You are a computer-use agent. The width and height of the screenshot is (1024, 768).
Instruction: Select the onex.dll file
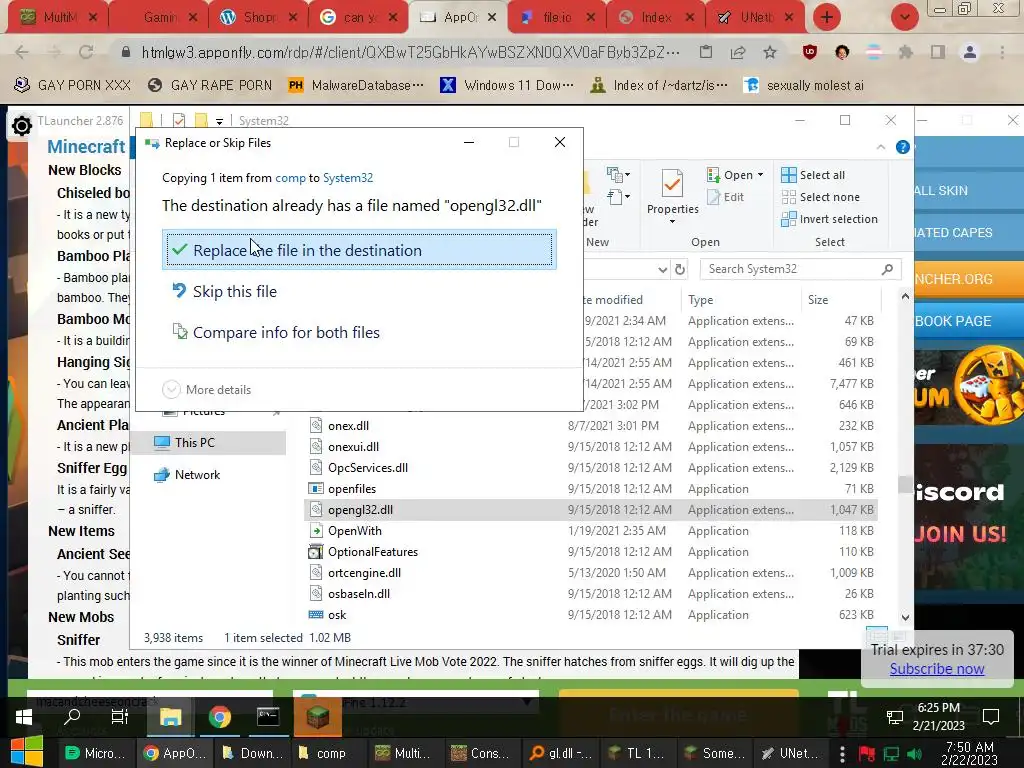[x=348, y=426]
